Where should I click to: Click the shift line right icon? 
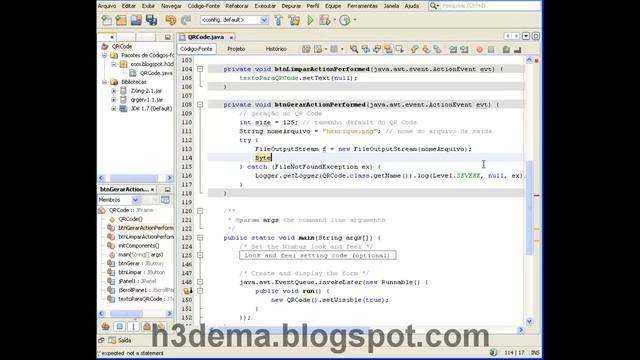[x=464, y=49]
